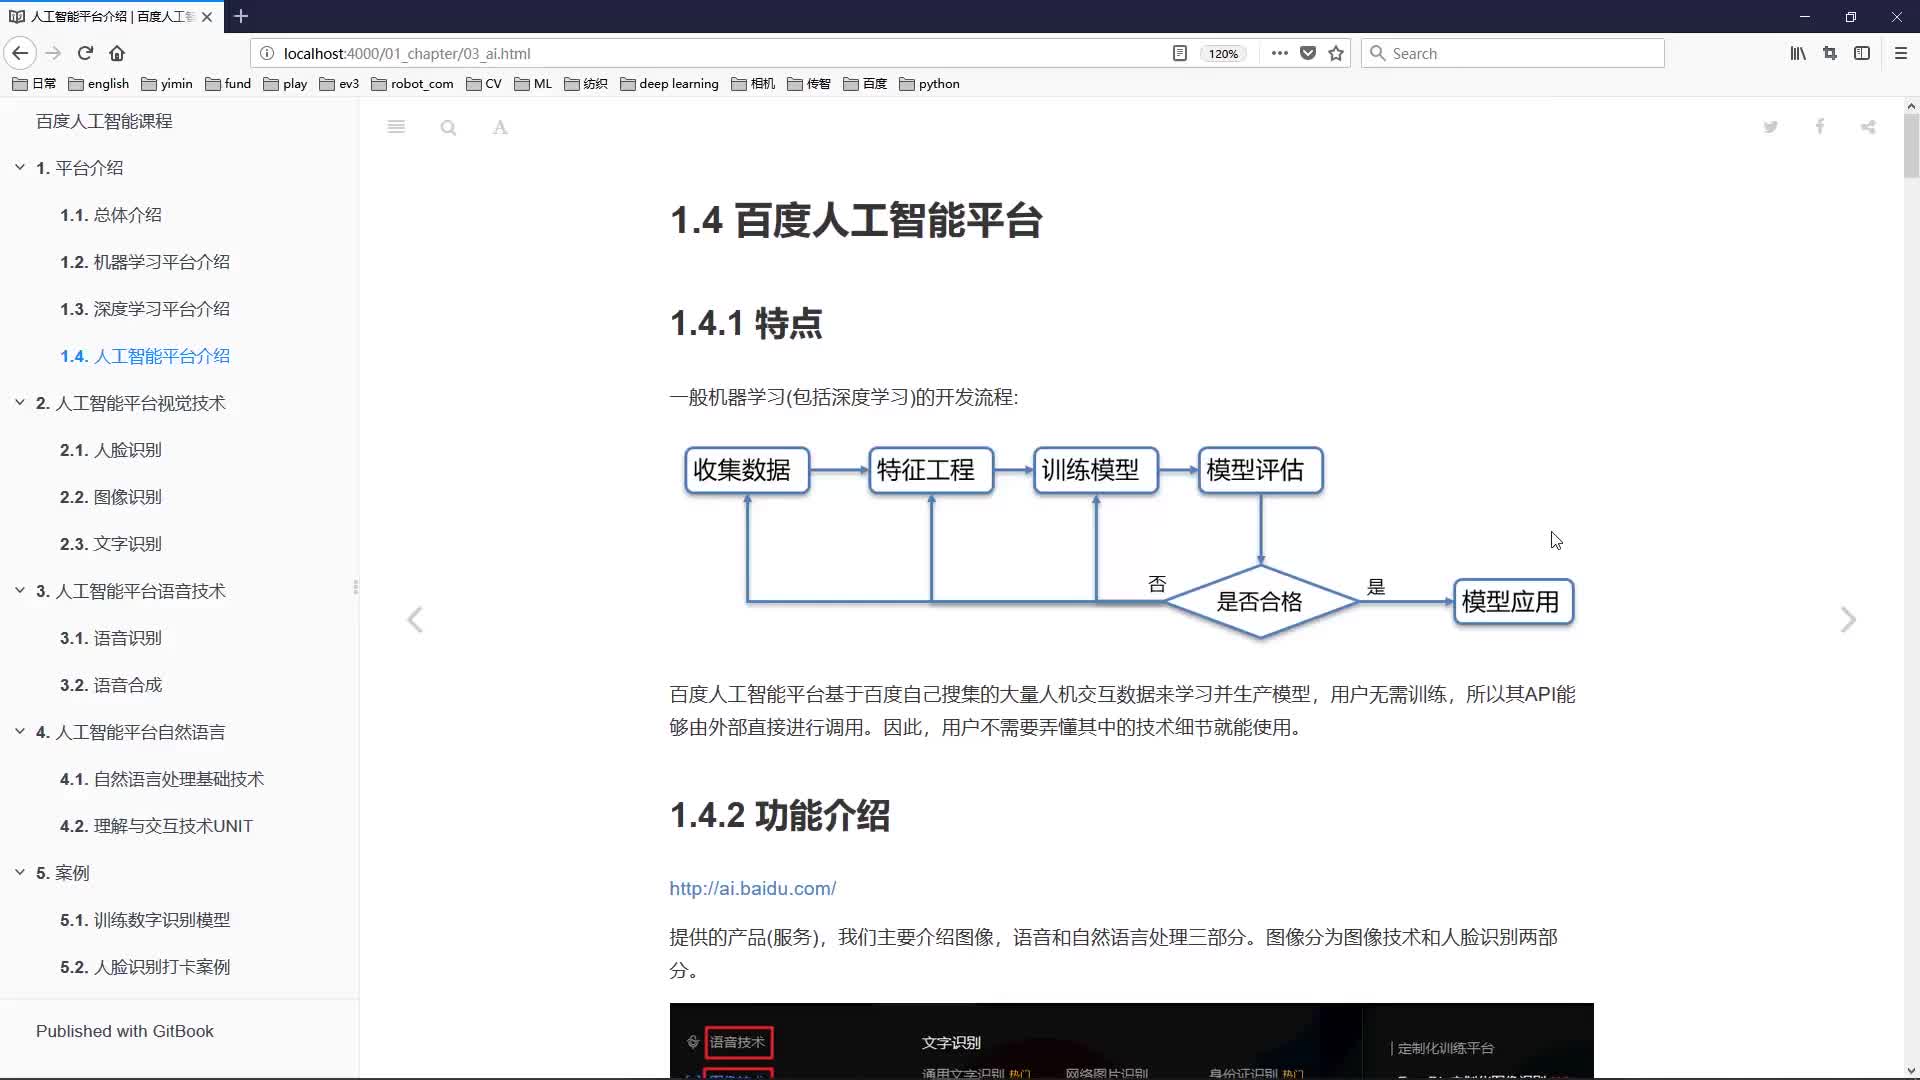
Task: Click the browser forward button
Action: pyautogui.click(x=54, y=53)
